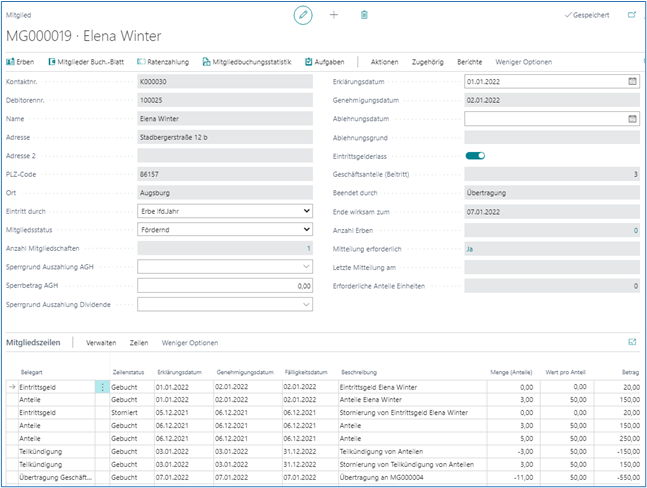Viewport: 647px width, 488px height.
Task: Open calendar picker for Erklärungsdatum
Action: coord(631,82)
